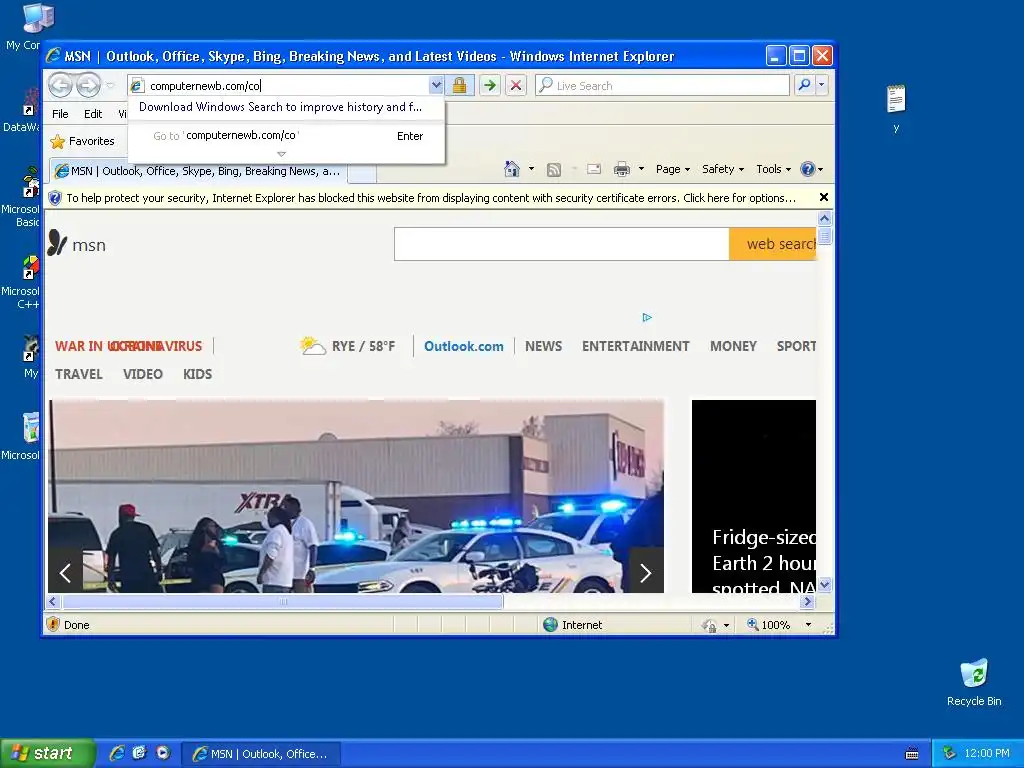
Task: Open a new blank tab
Action: click(362, 172)
